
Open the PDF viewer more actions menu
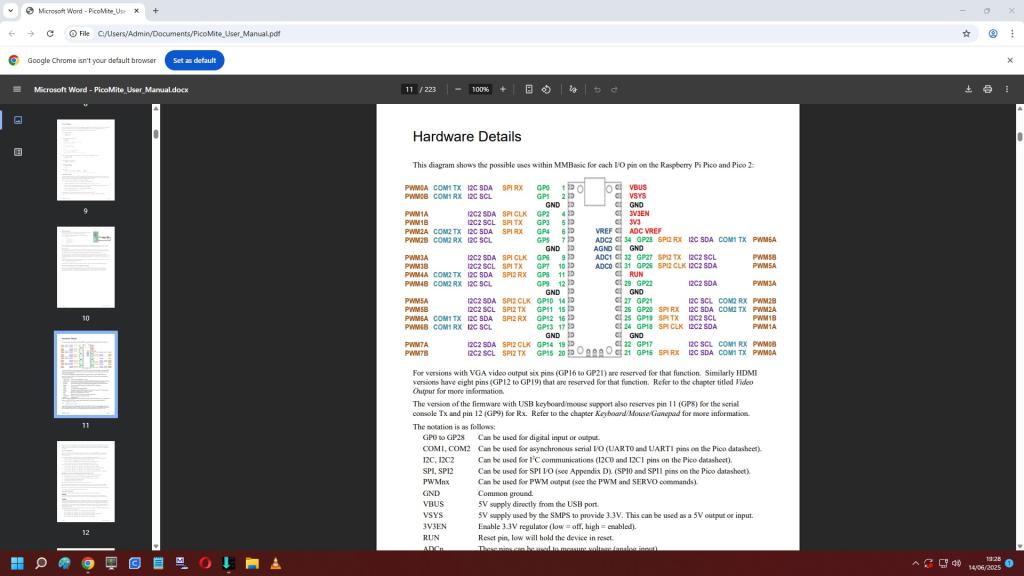1007,89
